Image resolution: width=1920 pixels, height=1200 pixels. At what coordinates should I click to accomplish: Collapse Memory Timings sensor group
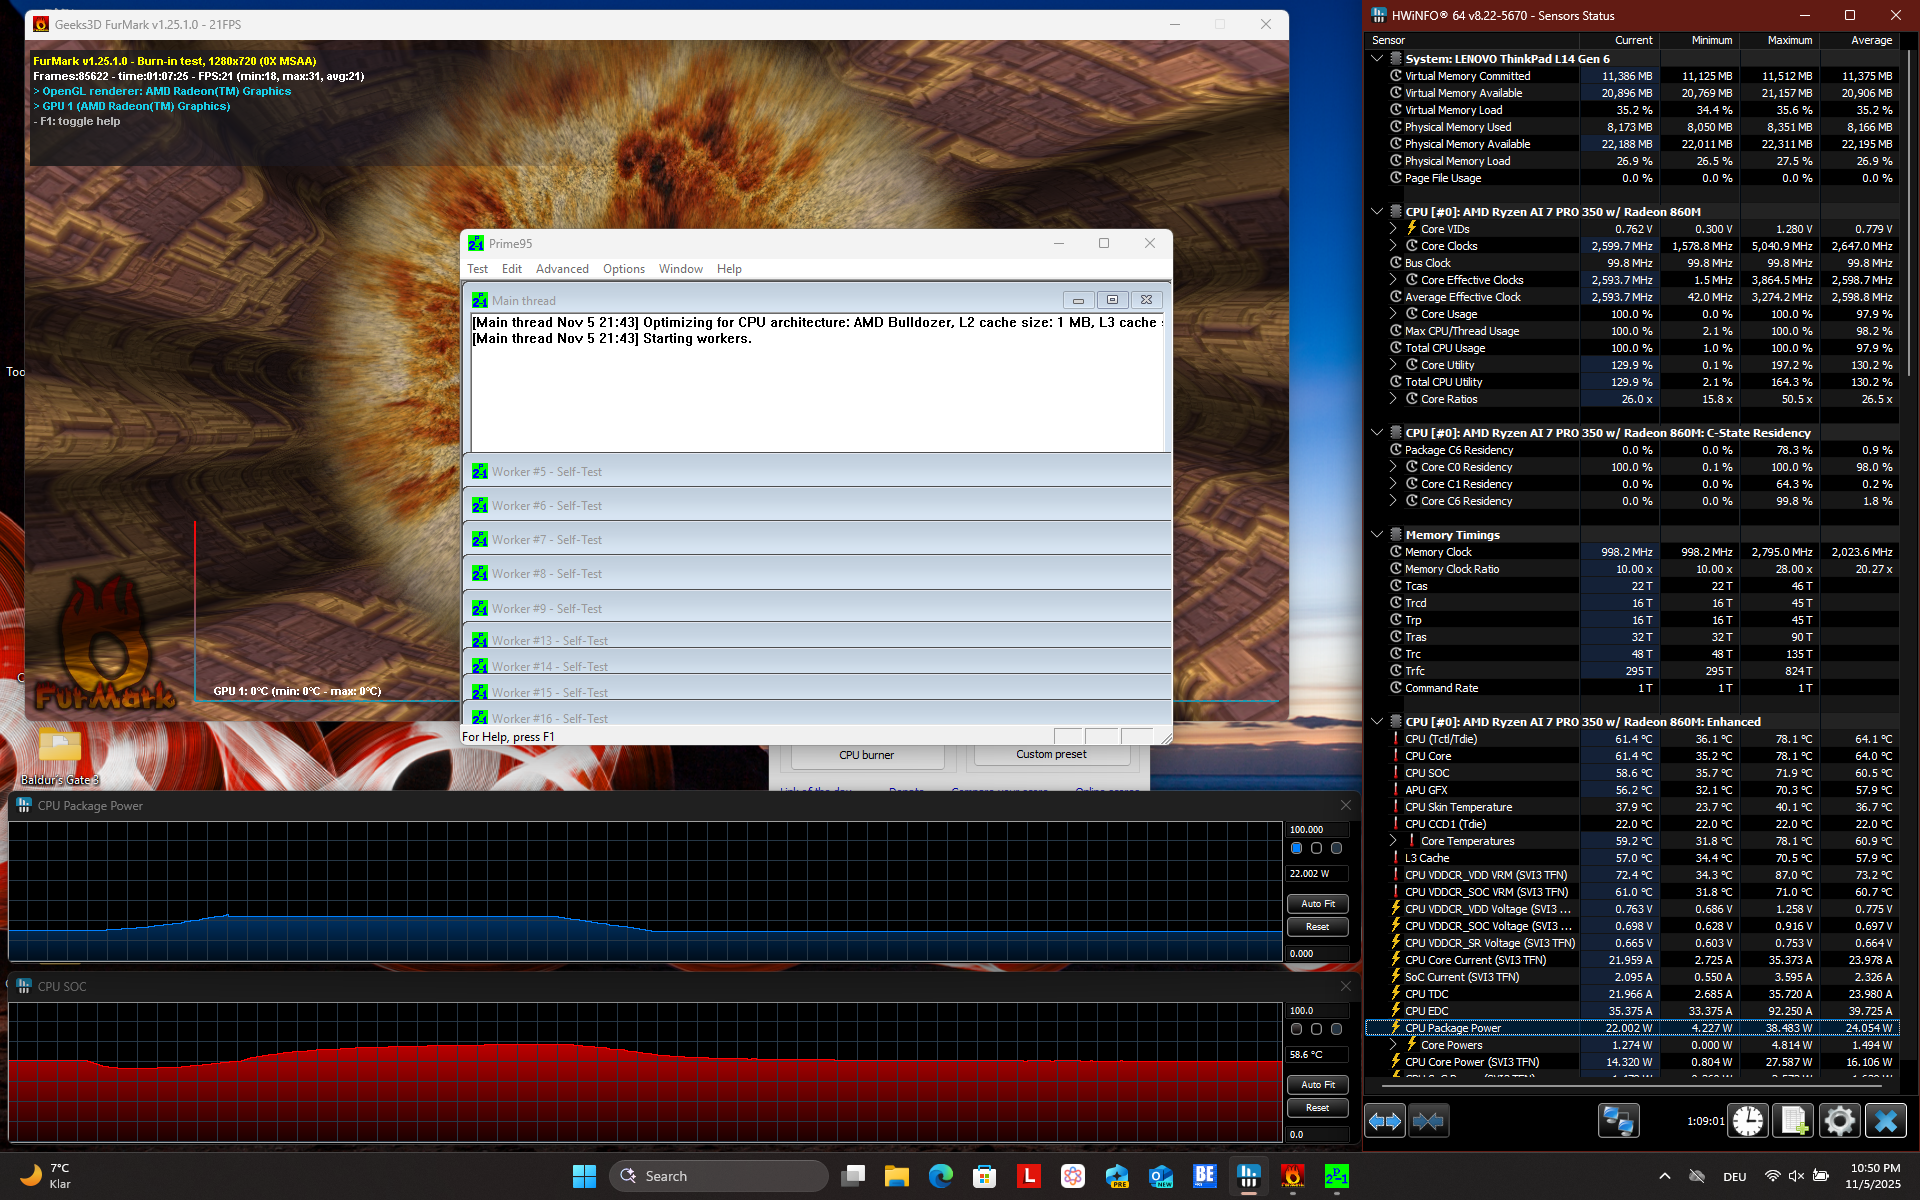(1377, 535)
